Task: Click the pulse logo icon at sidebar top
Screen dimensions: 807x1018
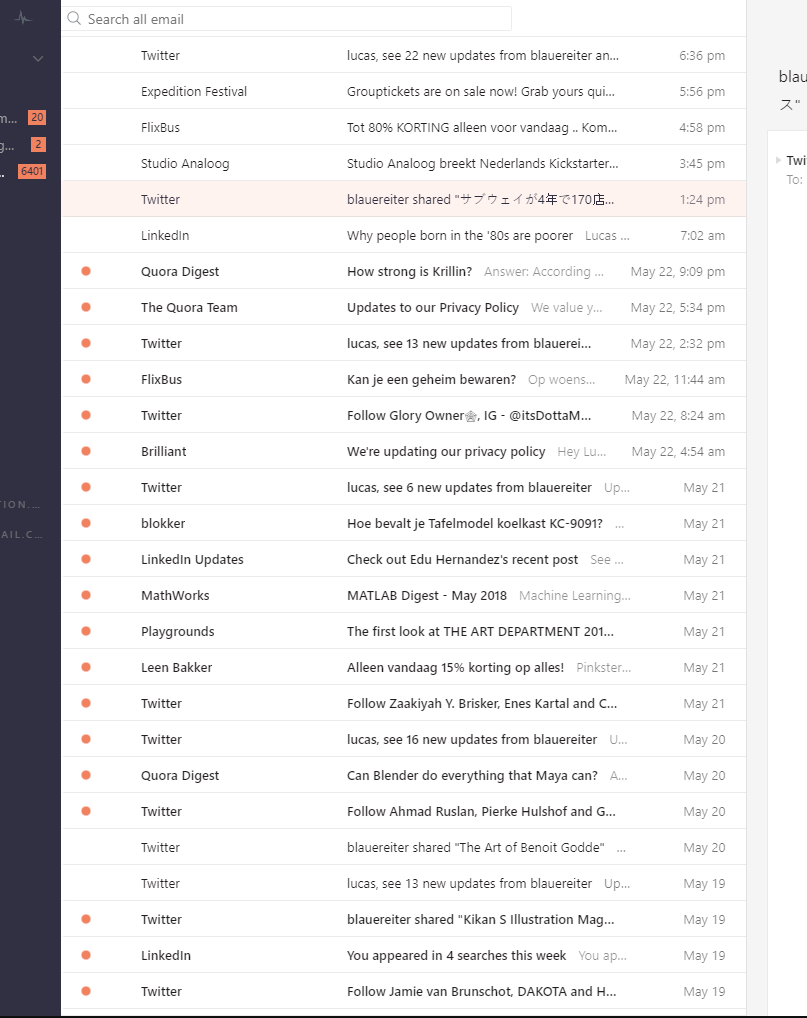Action: (x=23, y=18)
